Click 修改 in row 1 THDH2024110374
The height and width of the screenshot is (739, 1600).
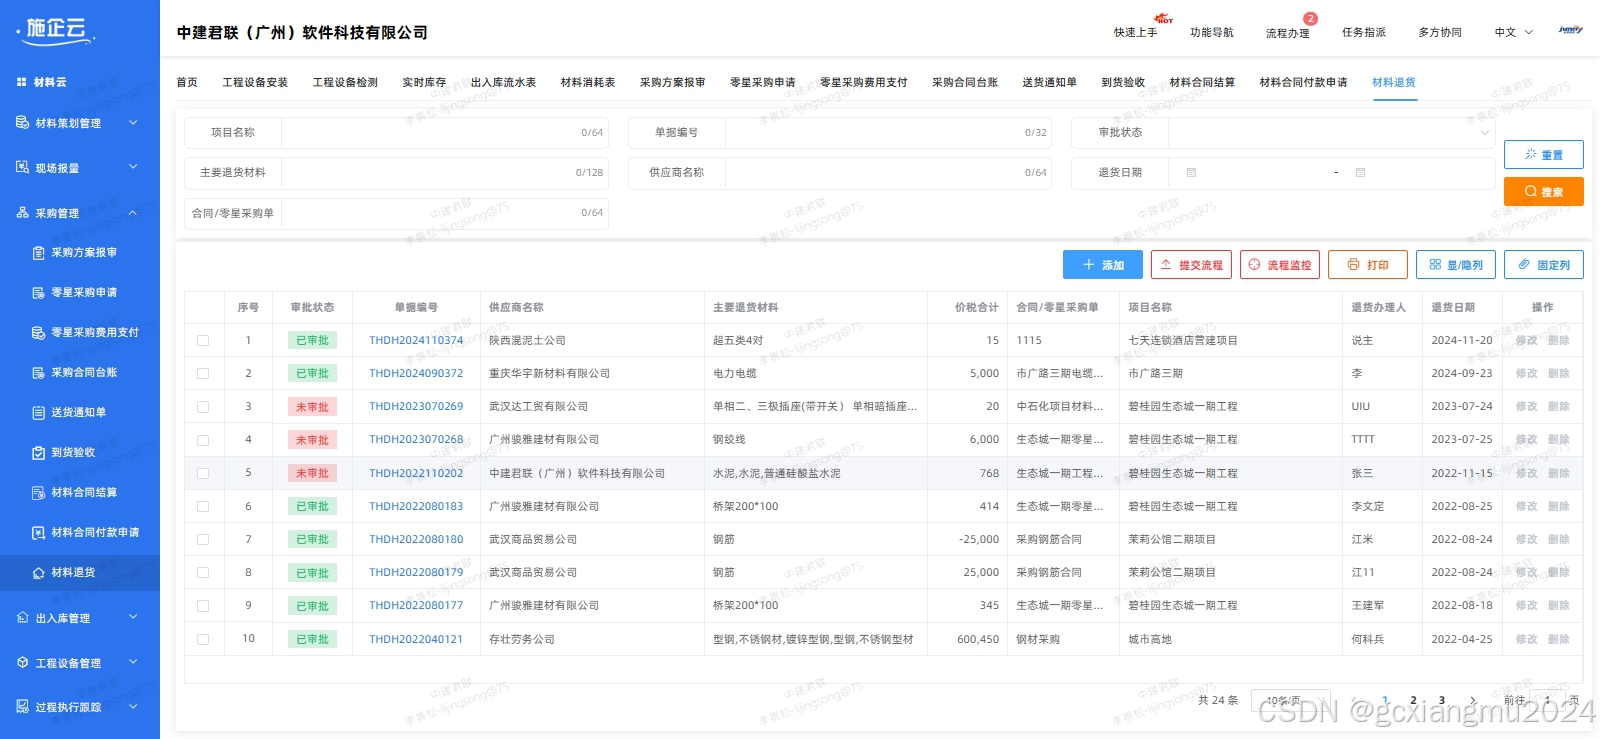click(1526, 340)
